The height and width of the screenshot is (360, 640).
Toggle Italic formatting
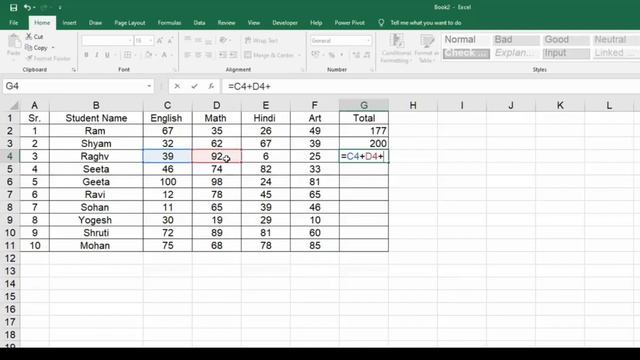96,55
